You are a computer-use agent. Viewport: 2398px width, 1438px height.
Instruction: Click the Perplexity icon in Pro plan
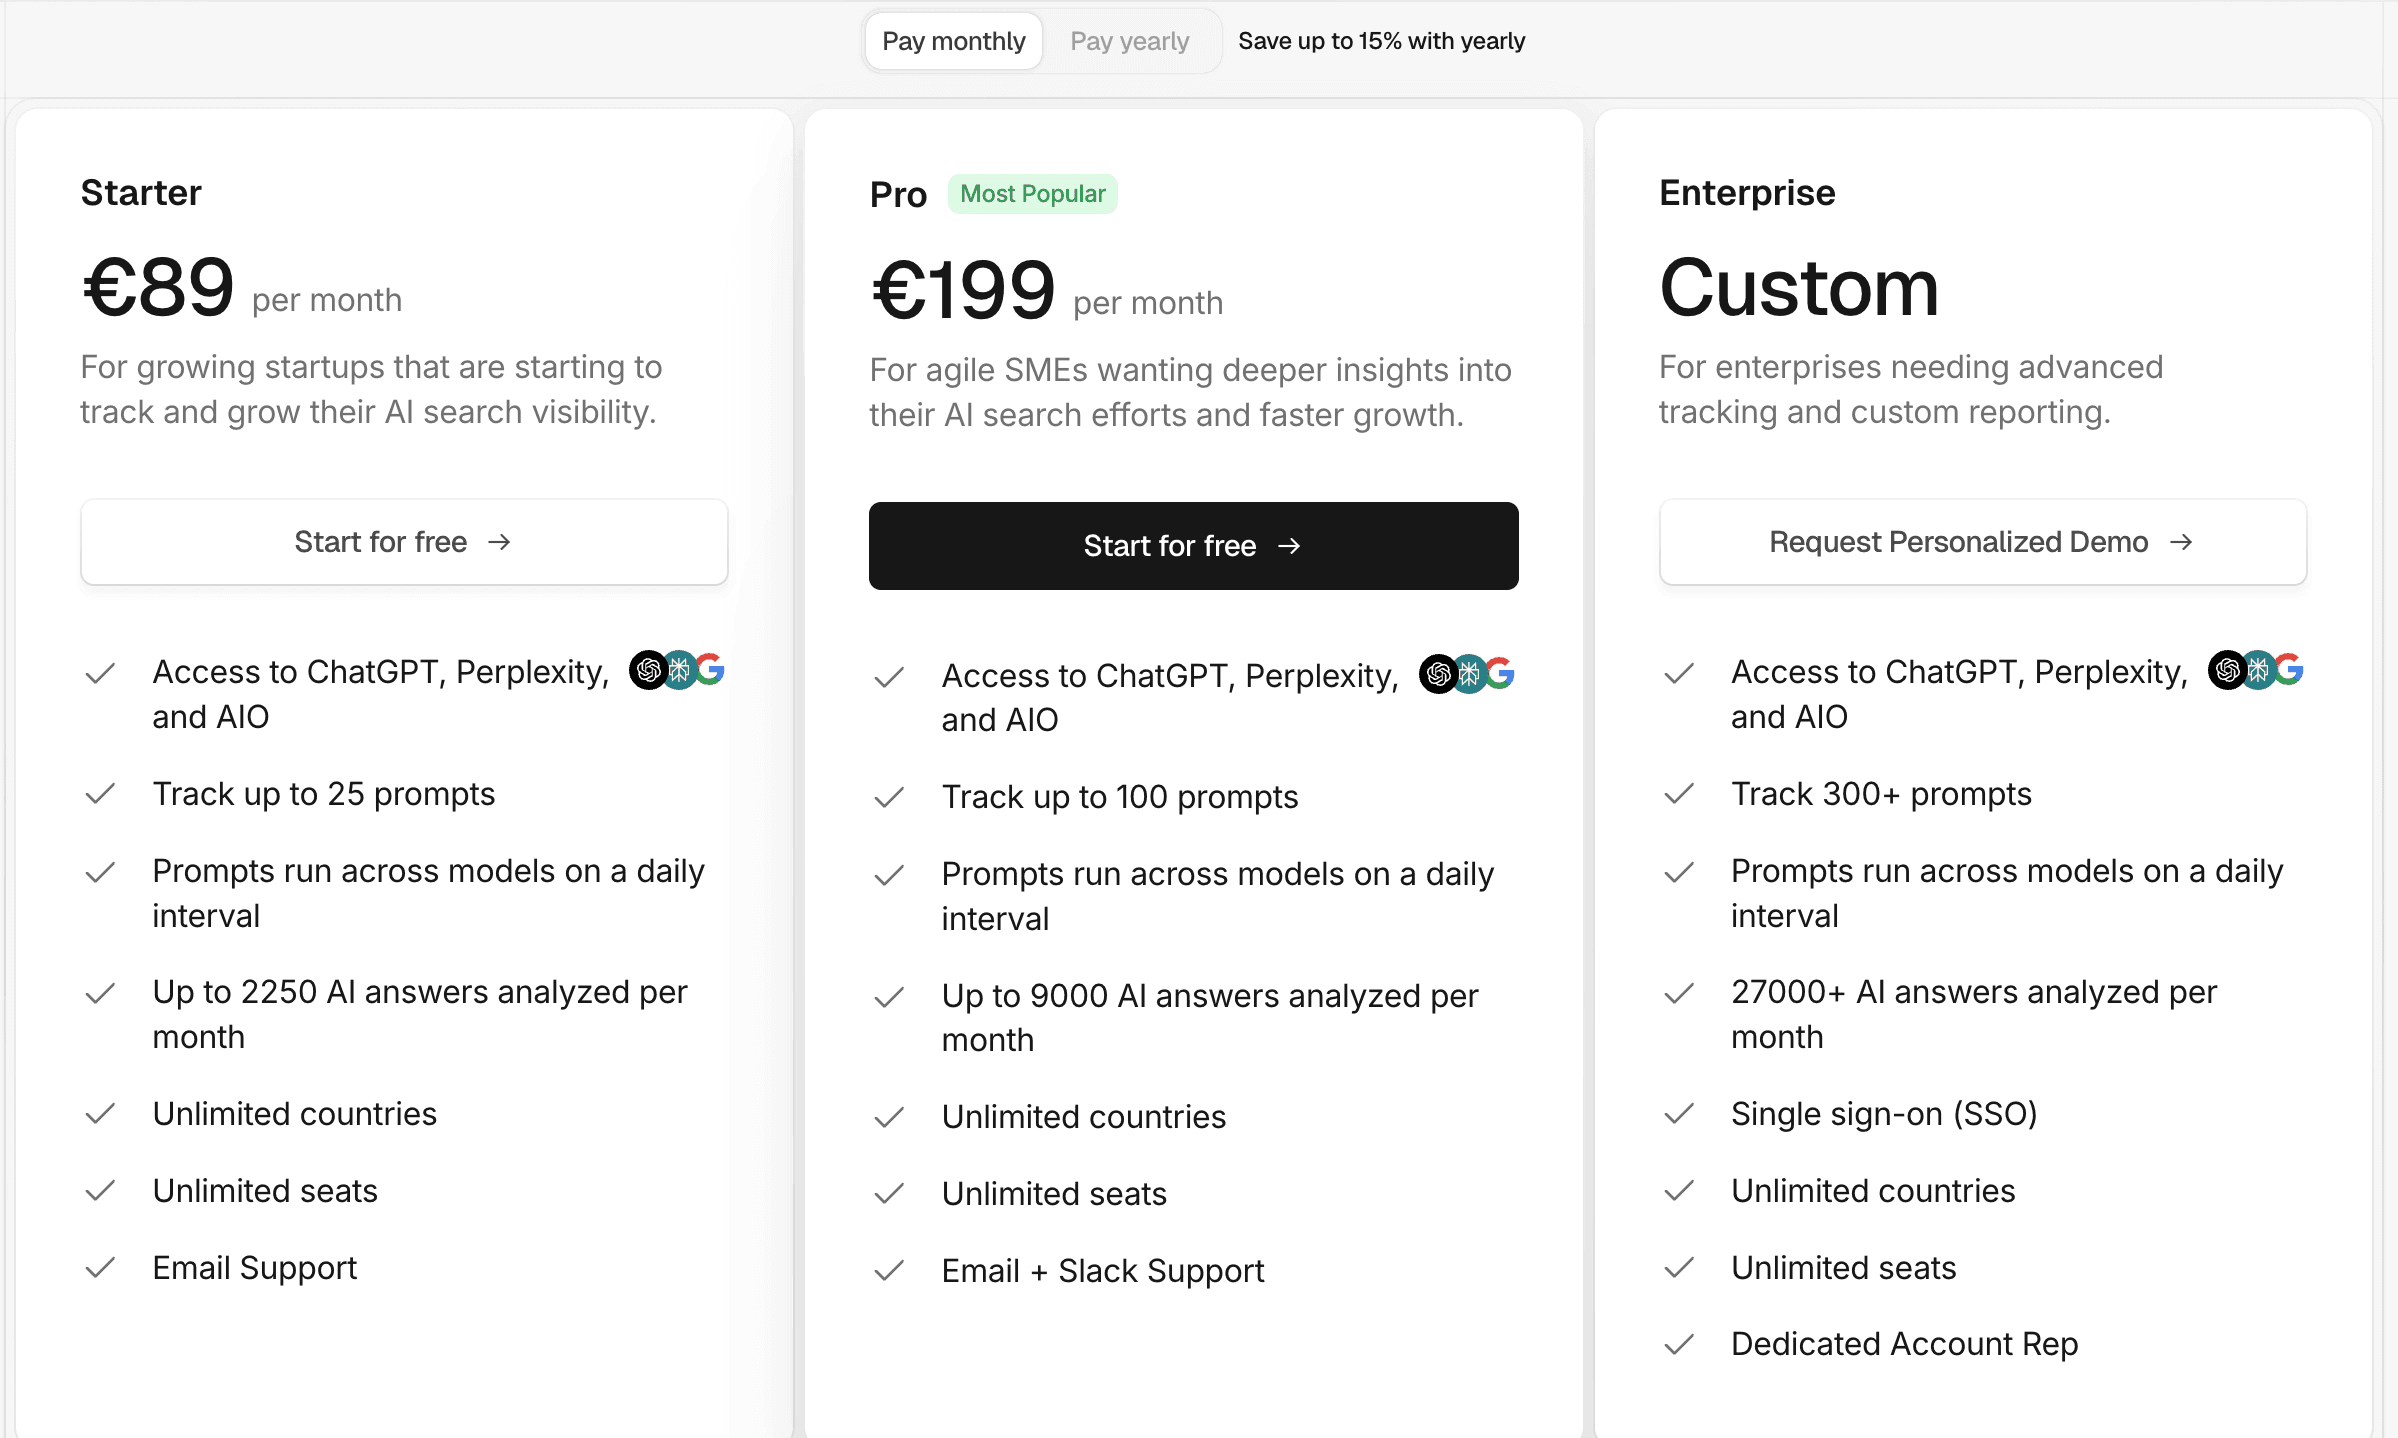tap(1469, 674)
